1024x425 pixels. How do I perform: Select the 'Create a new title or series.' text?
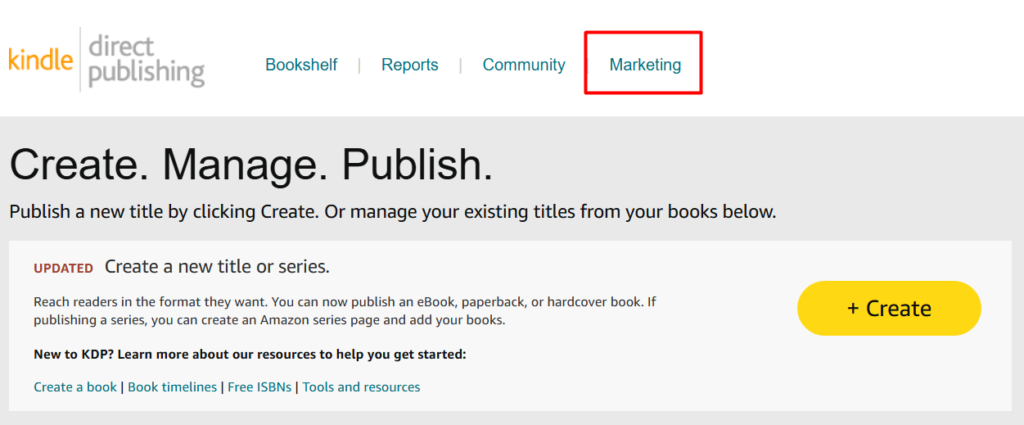[x=217, y=267]
